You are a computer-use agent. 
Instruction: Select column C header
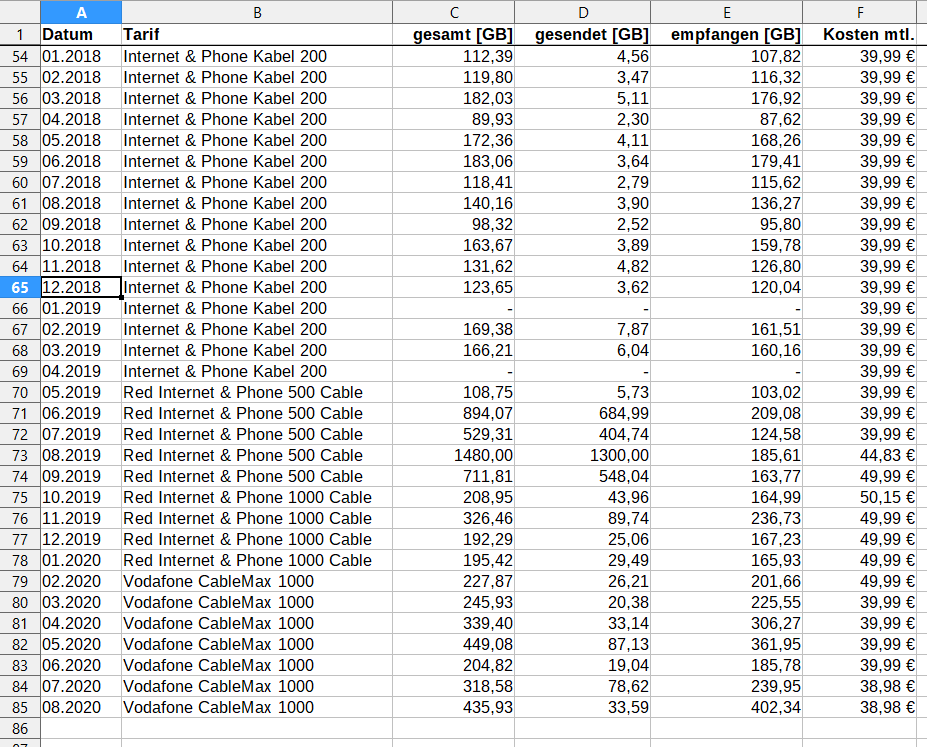click(453, 12)
